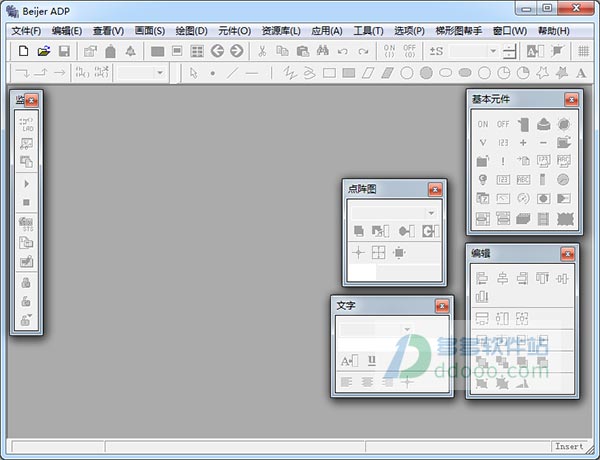Click the next screen right arrow icon
The width and height of the screenshot is (600, 460).
coord(237,51)
